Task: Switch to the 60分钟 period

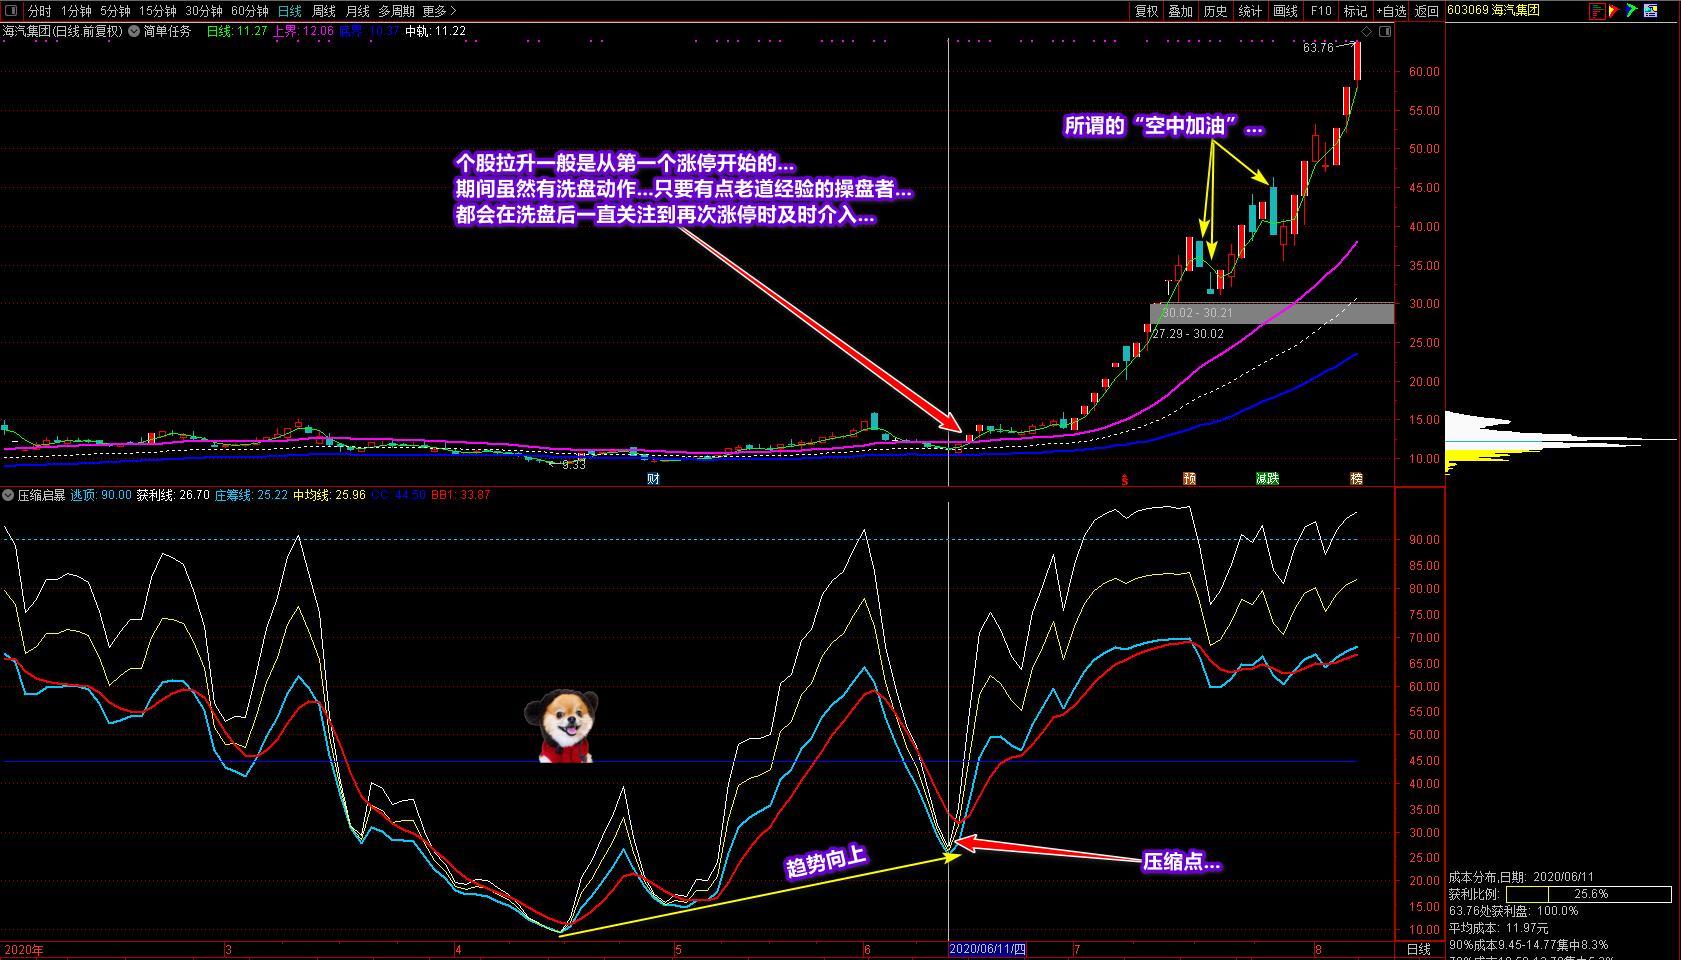Action: point(250,11)
